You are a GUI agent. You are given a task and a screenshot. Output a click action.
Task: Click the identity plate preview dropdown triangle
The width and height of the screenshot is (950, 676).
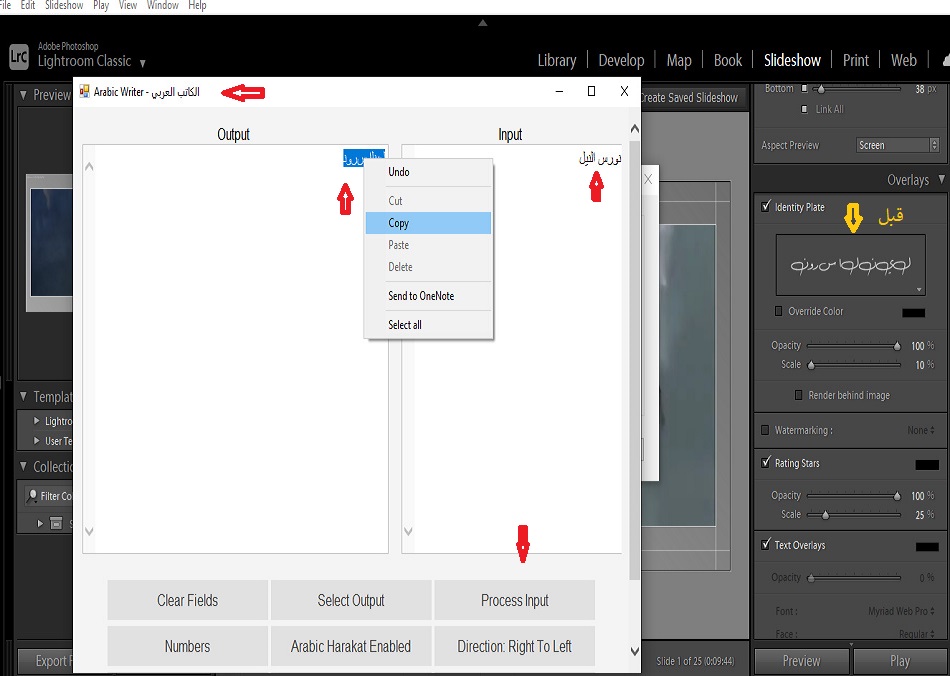[919, 290]
